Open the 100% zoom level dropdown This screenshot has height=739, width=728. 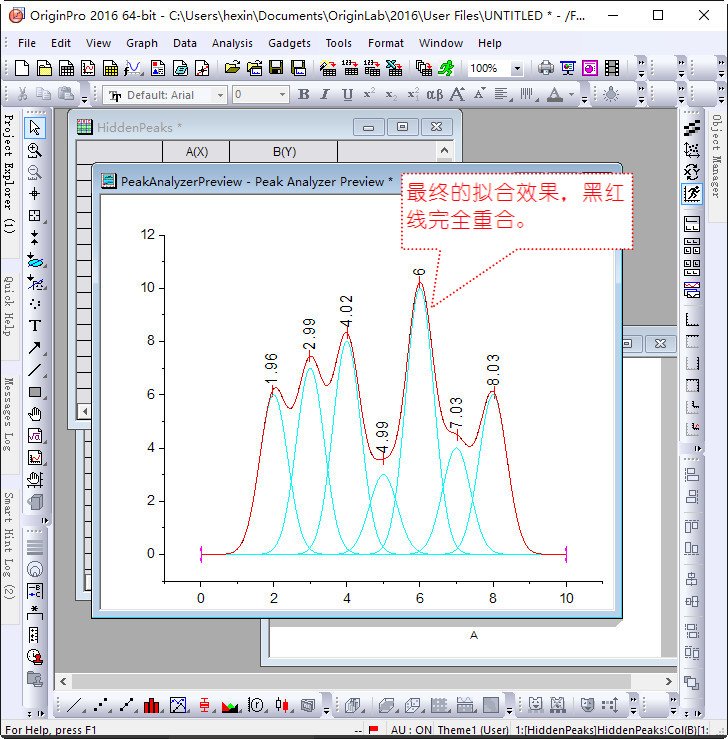pyautogui.click(x=516, y=69)
